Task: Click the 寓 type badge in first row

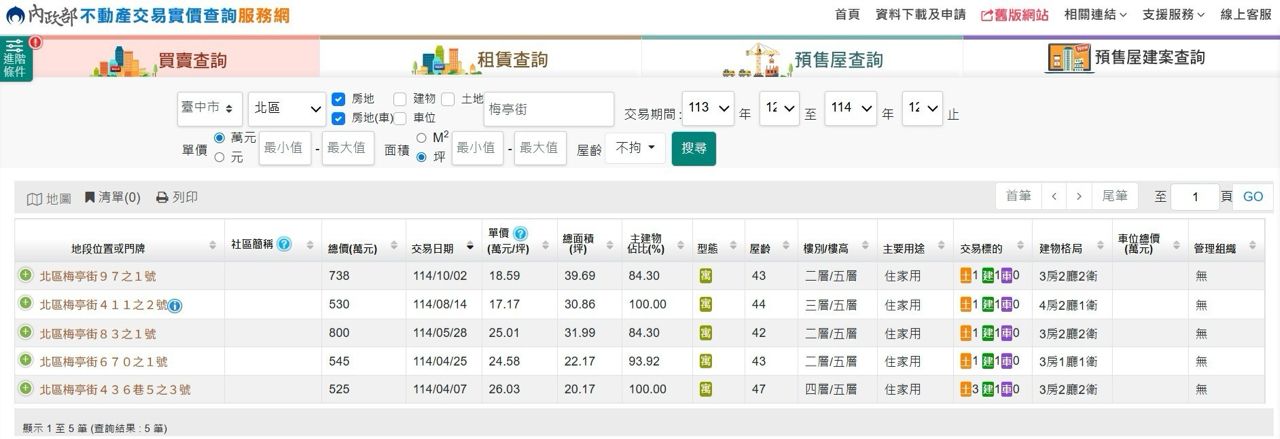Action: tap(706, 276)
